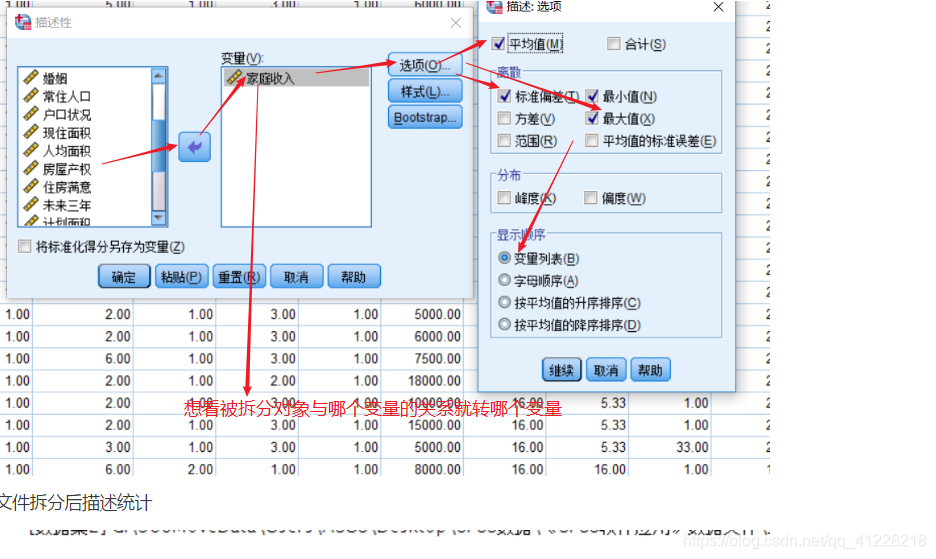Click SPSS icon in 描述性 title bar
936x559 pixels.
coord(23,22)
